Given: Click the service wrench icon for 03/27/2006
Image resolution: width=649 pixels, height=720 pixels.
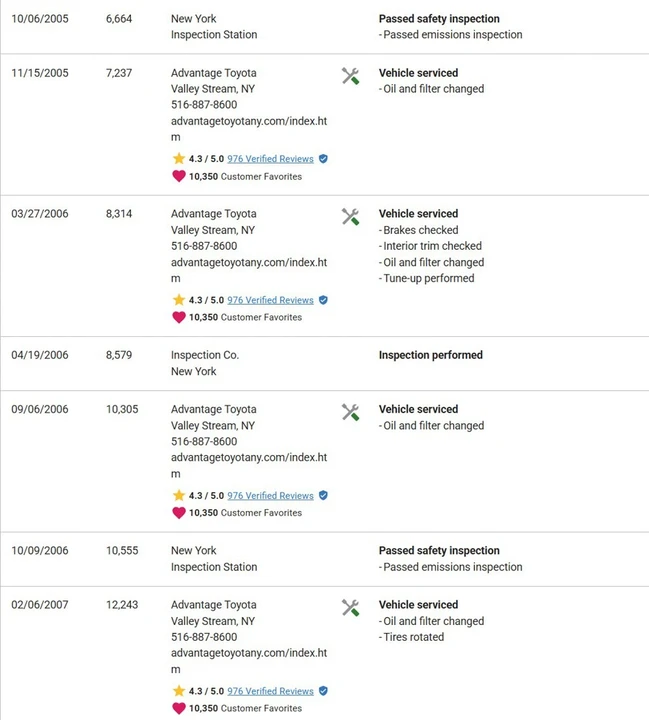Looking at the screenshot, I should point(350,217).
